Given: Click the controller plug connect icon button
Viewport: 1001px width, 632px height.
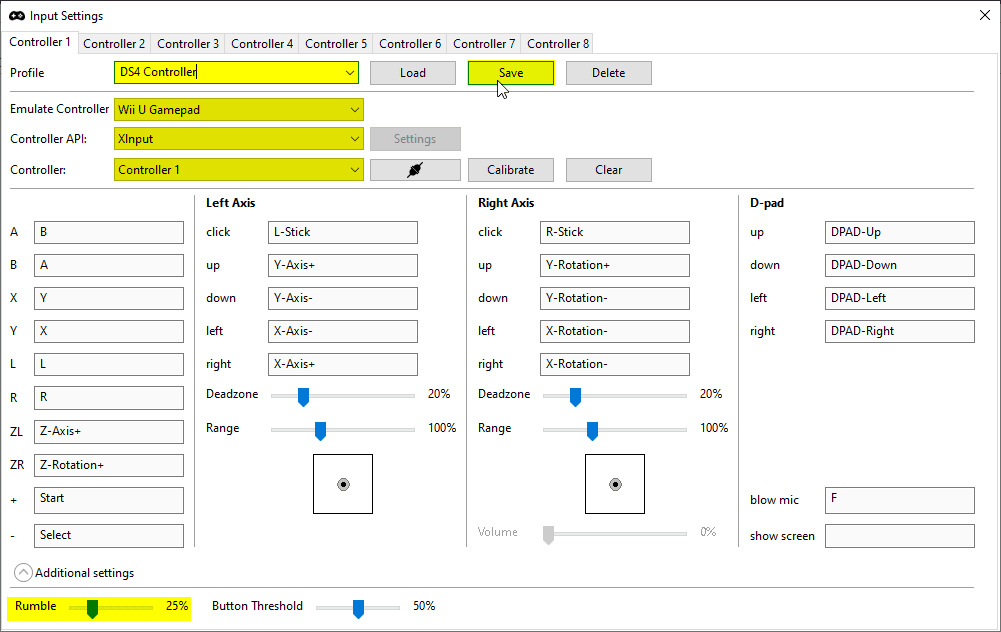Looking at the screenshot, I should tap(415, 170).
